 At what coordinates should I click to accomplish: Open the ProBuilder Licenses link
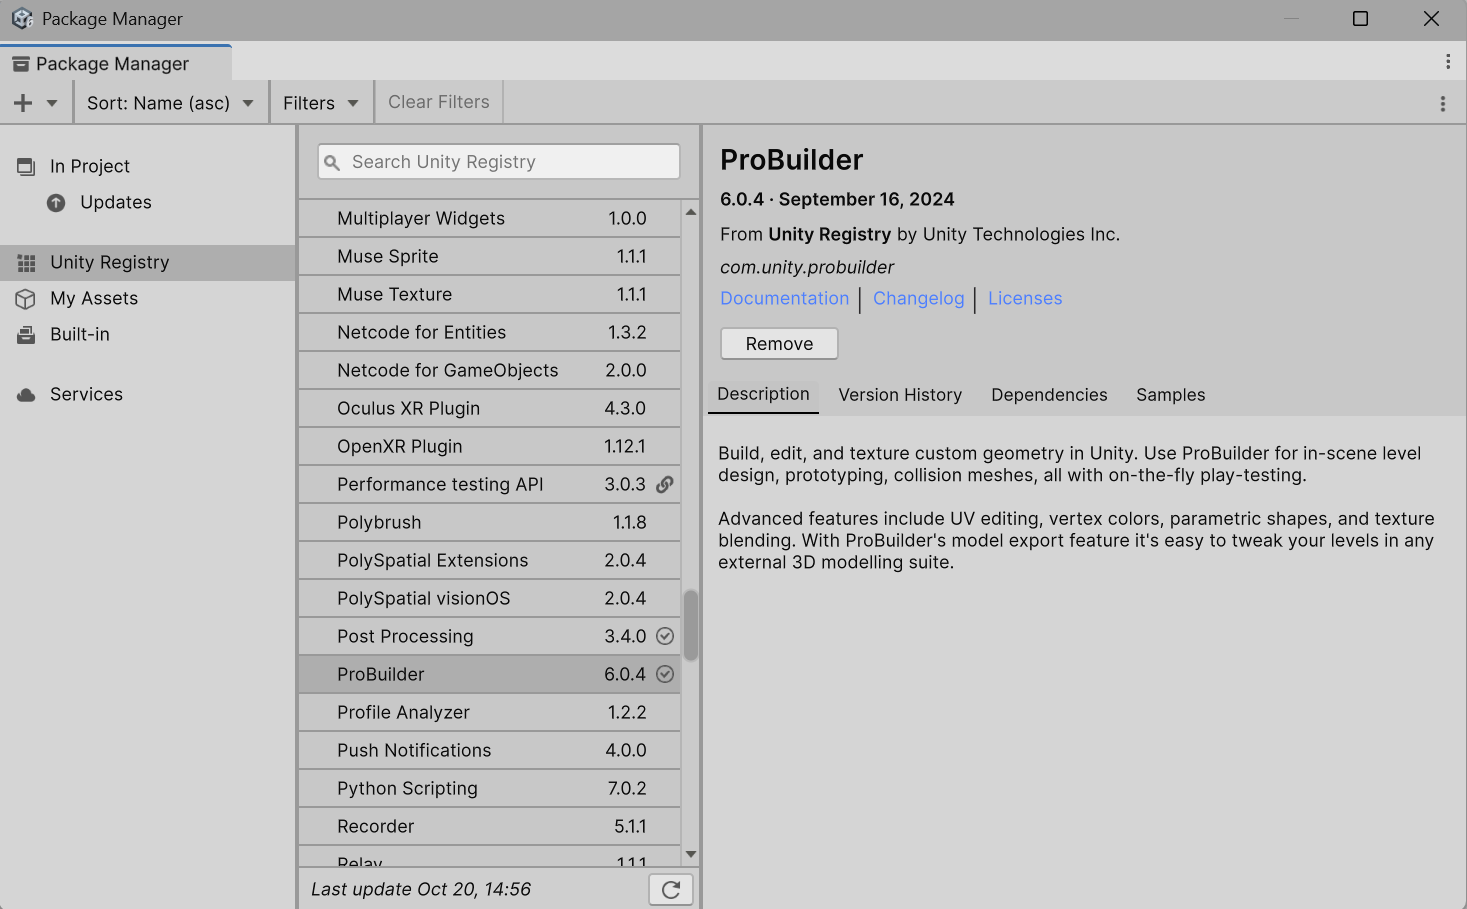pyautogui.click(x=1025, y=298)
